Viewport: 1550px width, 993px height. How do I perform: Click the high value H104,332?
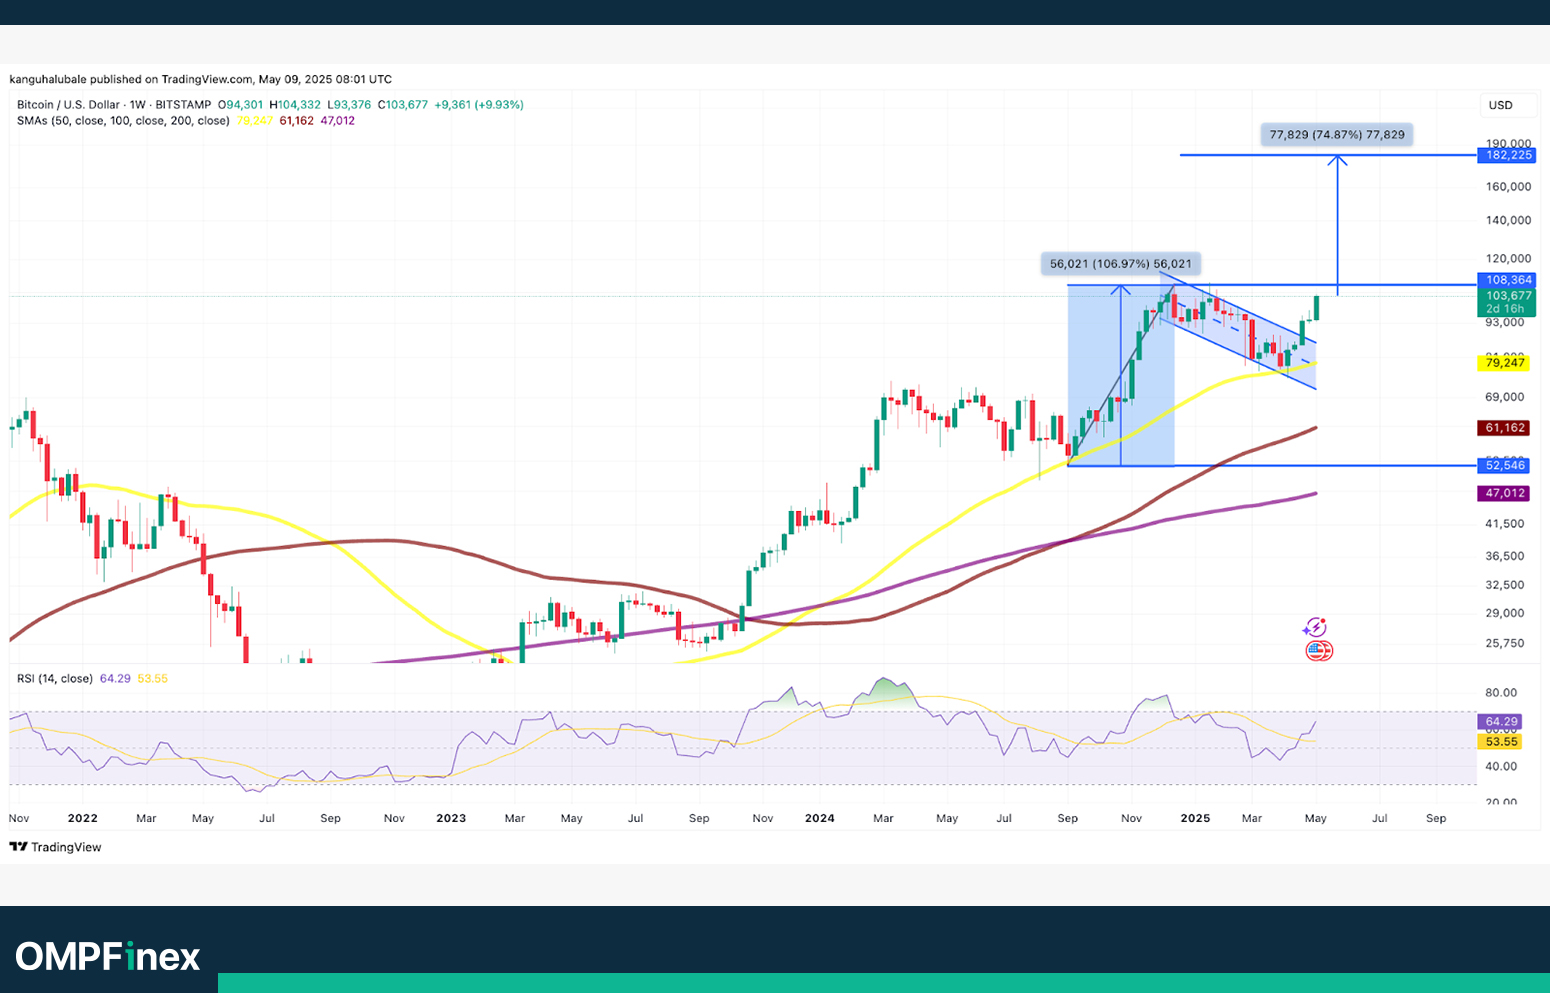295,105
